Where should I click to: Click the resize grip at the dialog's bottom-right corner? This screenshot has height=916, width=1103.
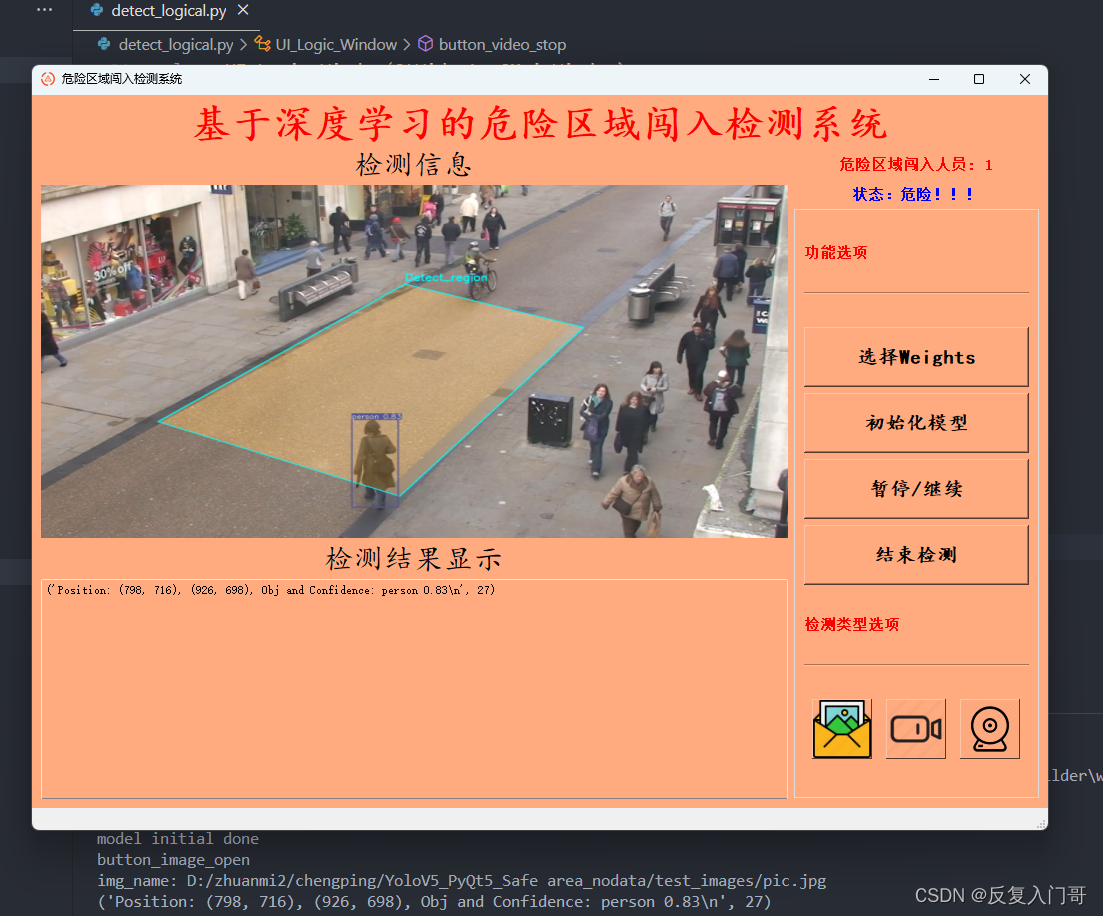coord(1041,823)
